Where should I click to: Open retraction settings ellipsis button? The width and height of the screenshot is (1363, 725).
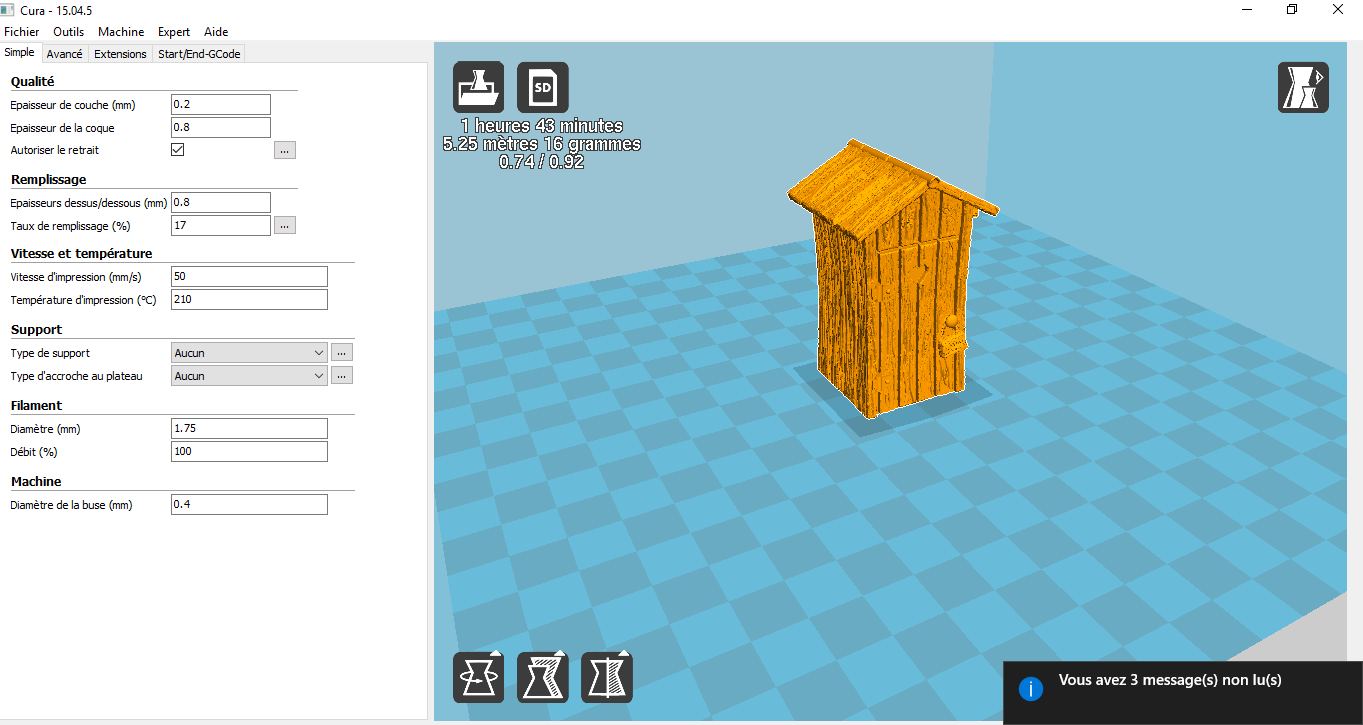coord(285,150)
